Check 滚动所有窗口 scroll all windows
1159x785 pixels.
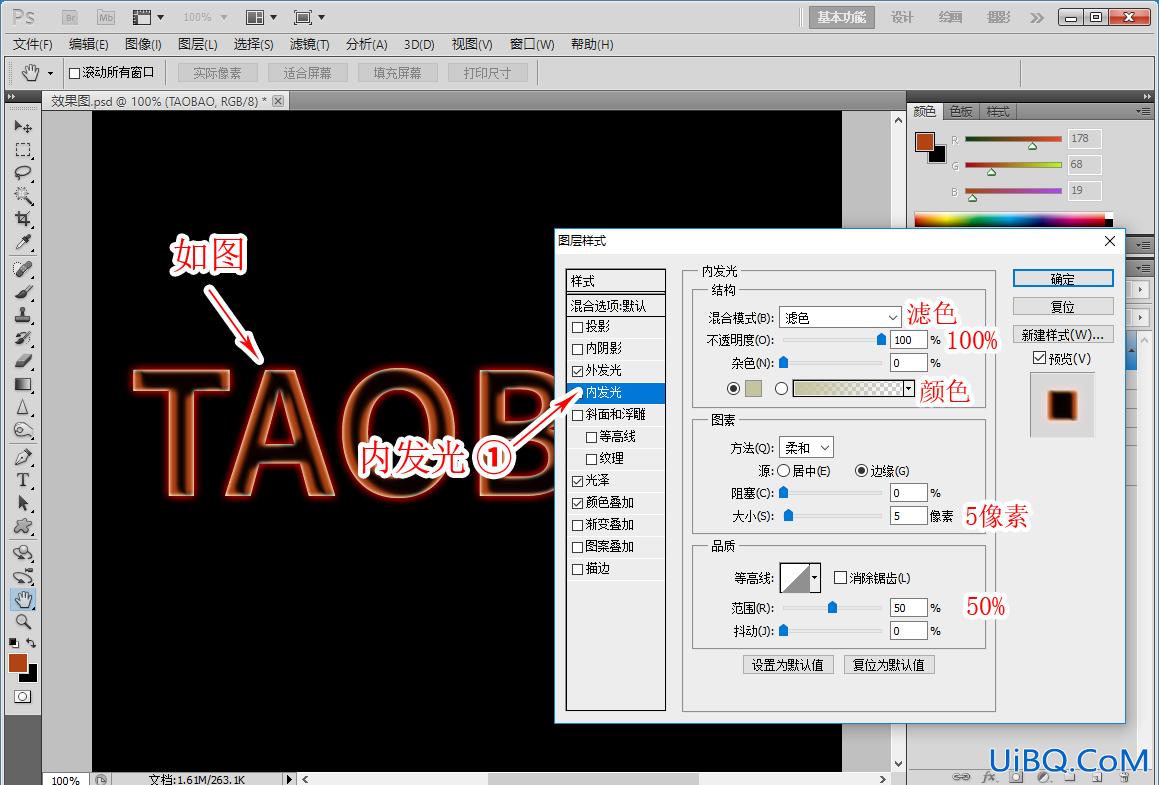75,73
